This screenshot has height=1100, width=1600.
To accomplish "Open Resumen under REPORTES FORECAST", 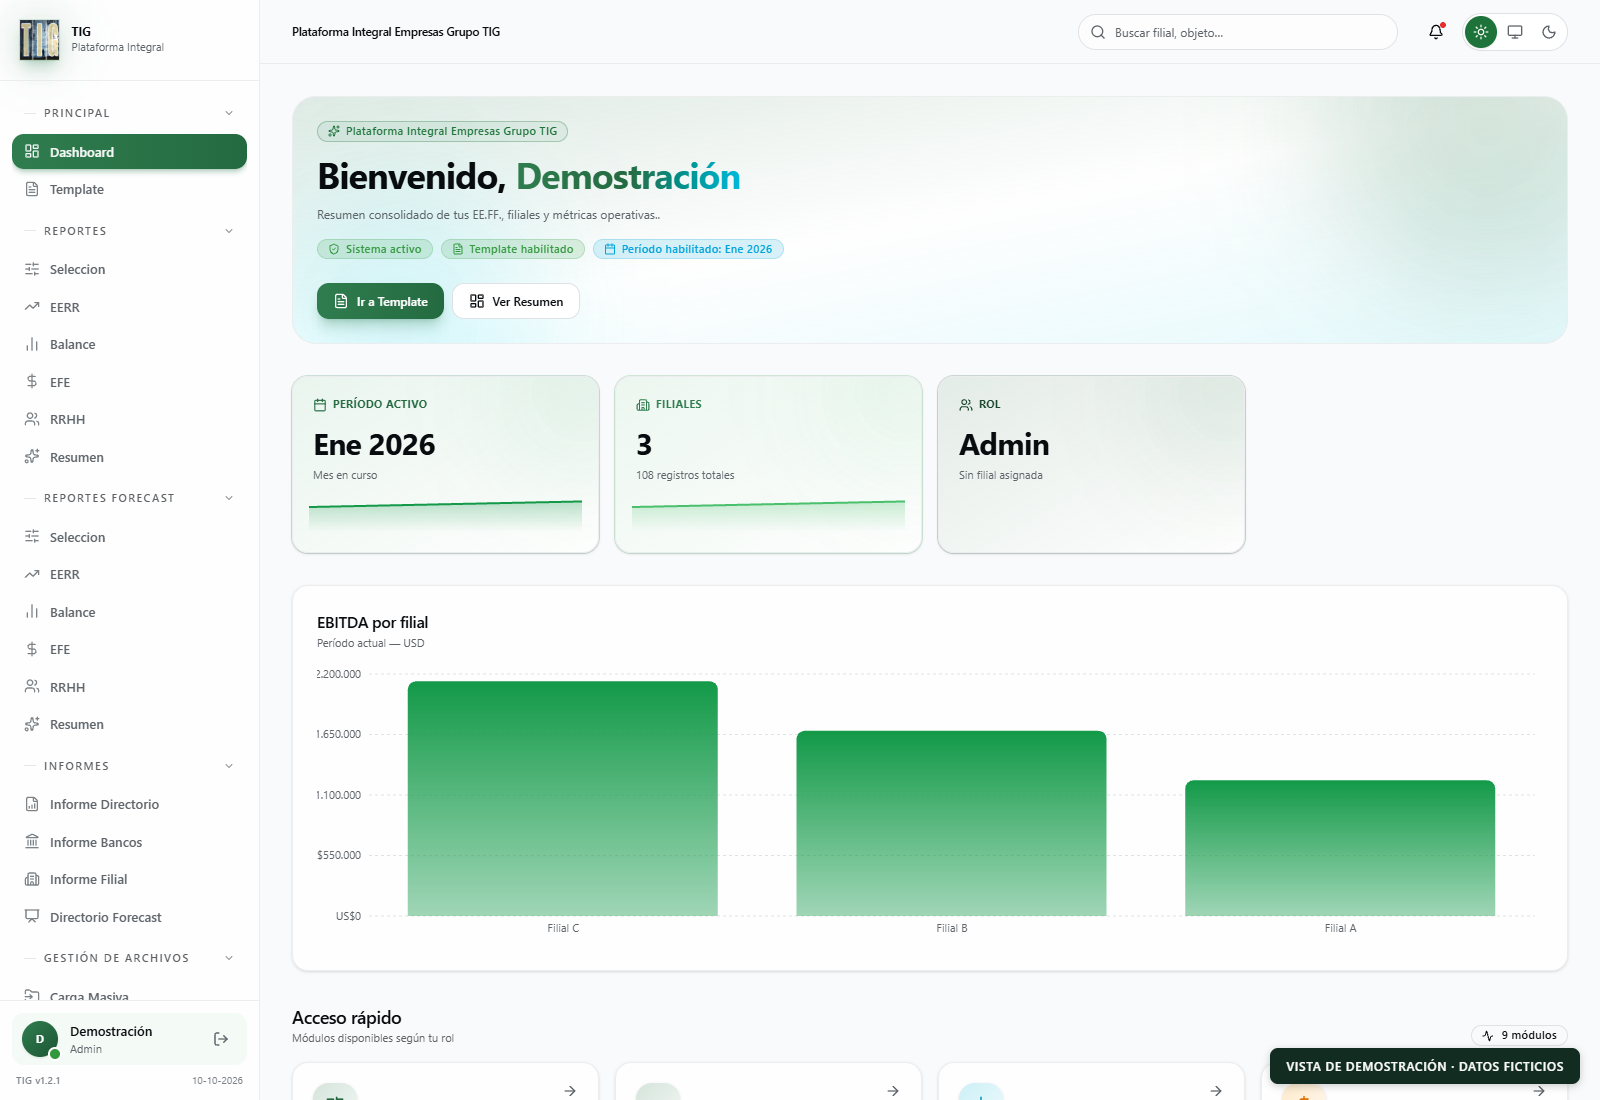I will click(129, 725).
